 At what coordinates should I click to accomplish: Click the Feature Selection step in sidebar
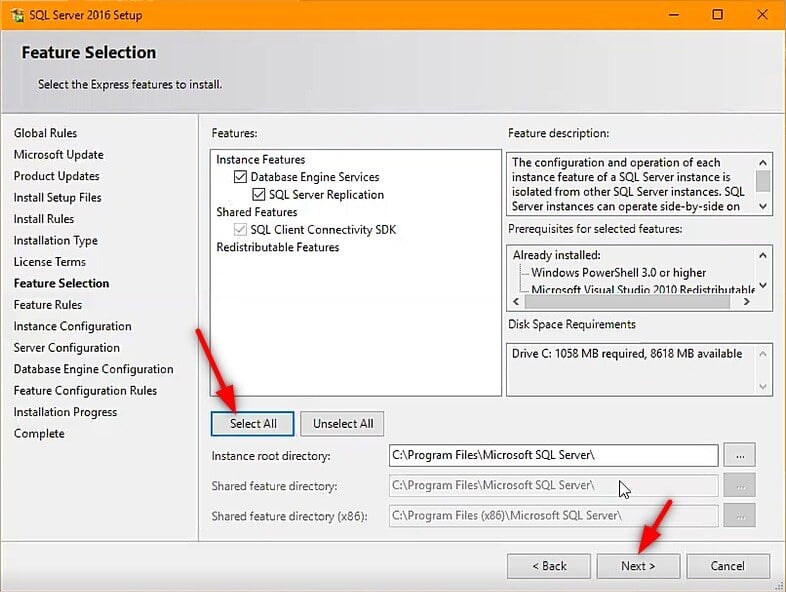[x=61, y=283]
